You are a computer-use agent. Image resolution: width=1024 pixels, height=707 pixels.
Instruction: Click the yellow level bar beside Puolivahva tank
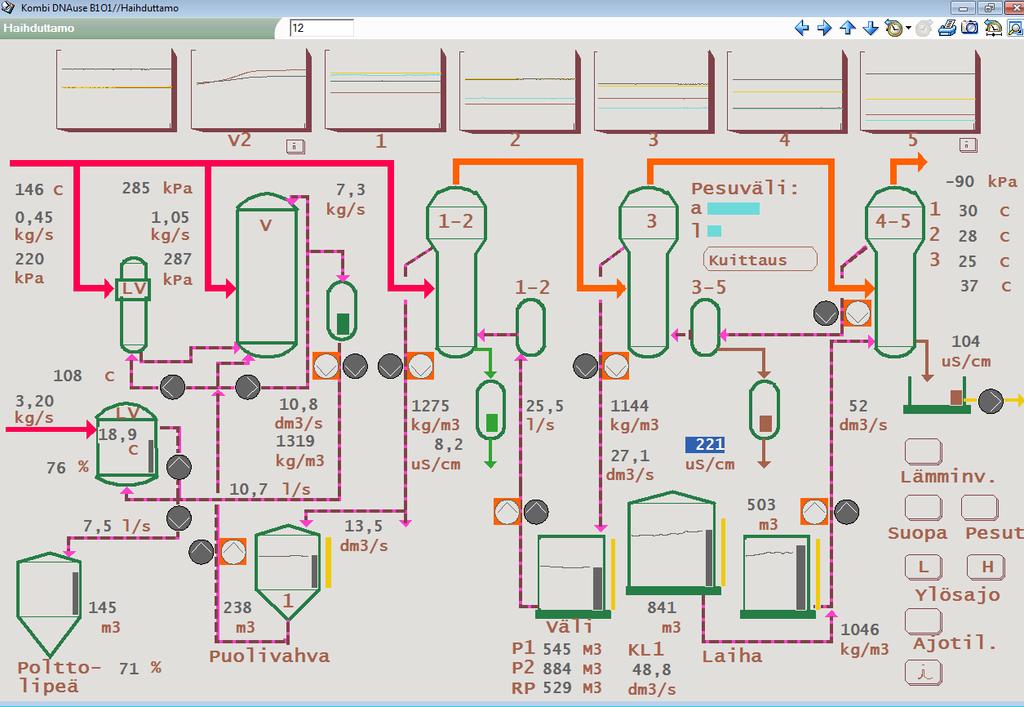(x=328, y=562)
